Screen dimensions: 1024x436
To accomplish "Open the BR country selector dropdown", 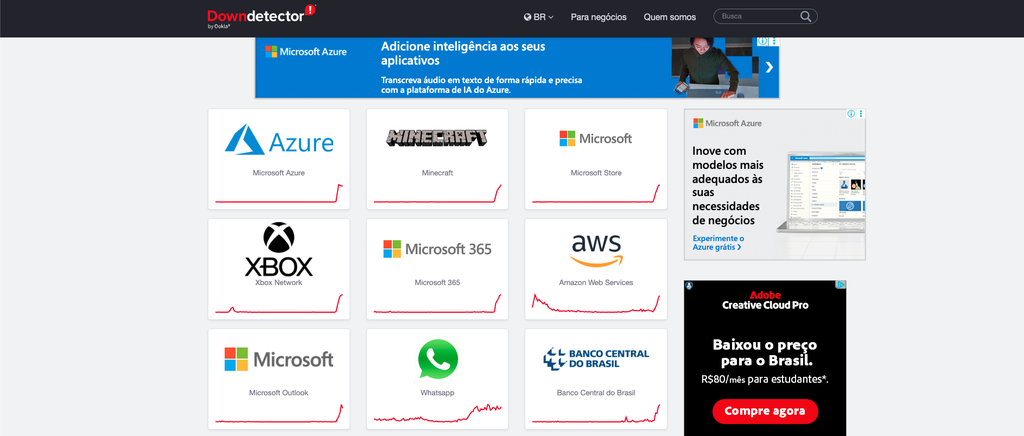I will coord(539,17).
